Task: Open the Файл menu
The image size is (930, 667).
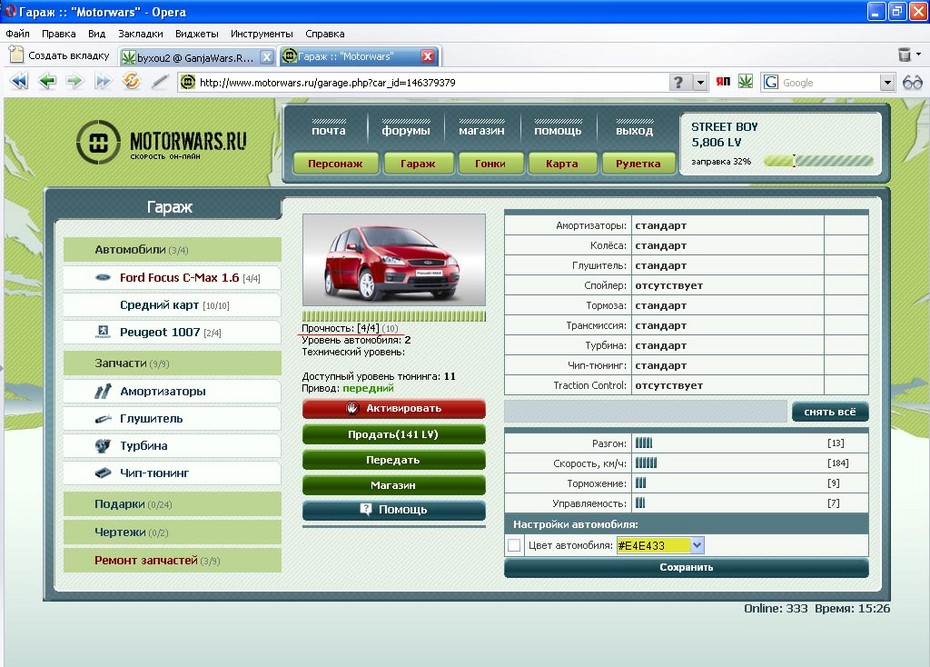Action: click(x=17, y=34)
